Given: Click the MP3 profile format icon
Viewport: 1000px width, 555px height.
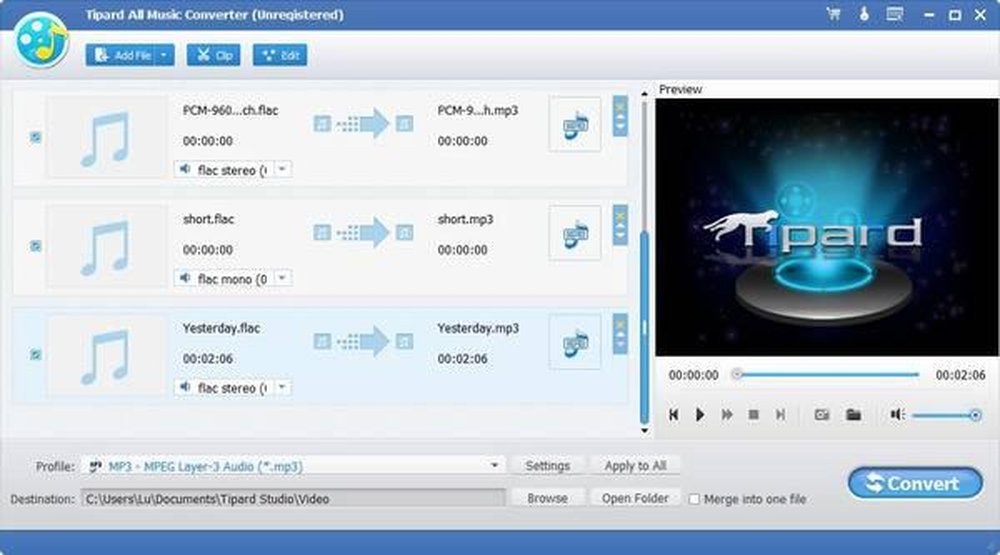Looking at the screenshot, I should point(95,466).
